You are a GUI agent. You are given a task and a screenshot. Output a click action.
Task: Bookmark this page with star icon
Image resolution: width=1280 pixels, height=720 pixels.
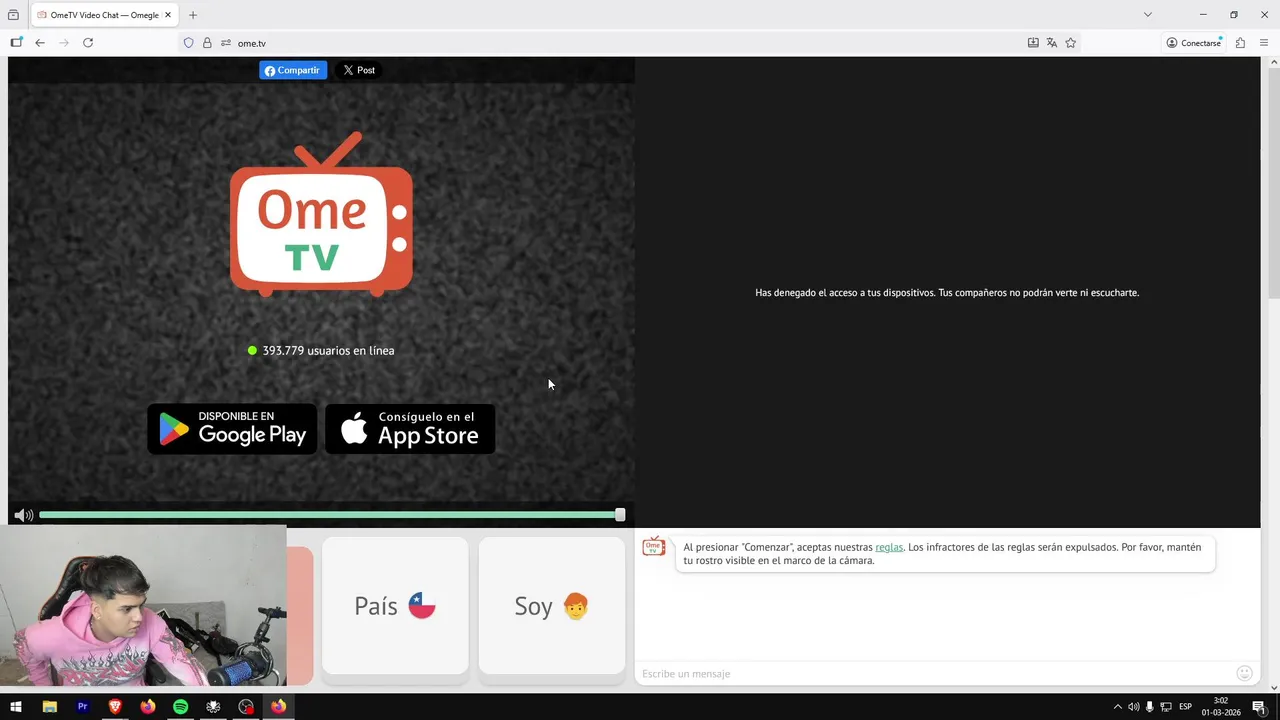coord(1071,43)
